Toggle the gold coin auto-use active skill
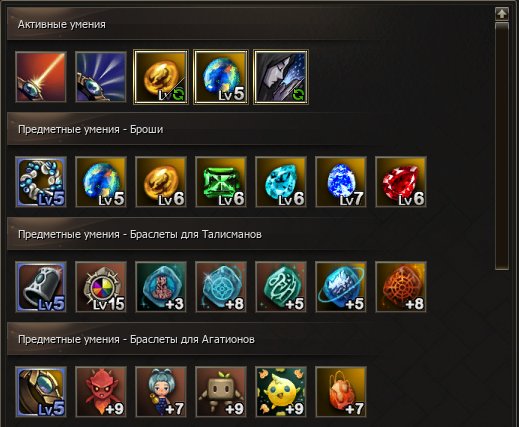 [161, 77]
